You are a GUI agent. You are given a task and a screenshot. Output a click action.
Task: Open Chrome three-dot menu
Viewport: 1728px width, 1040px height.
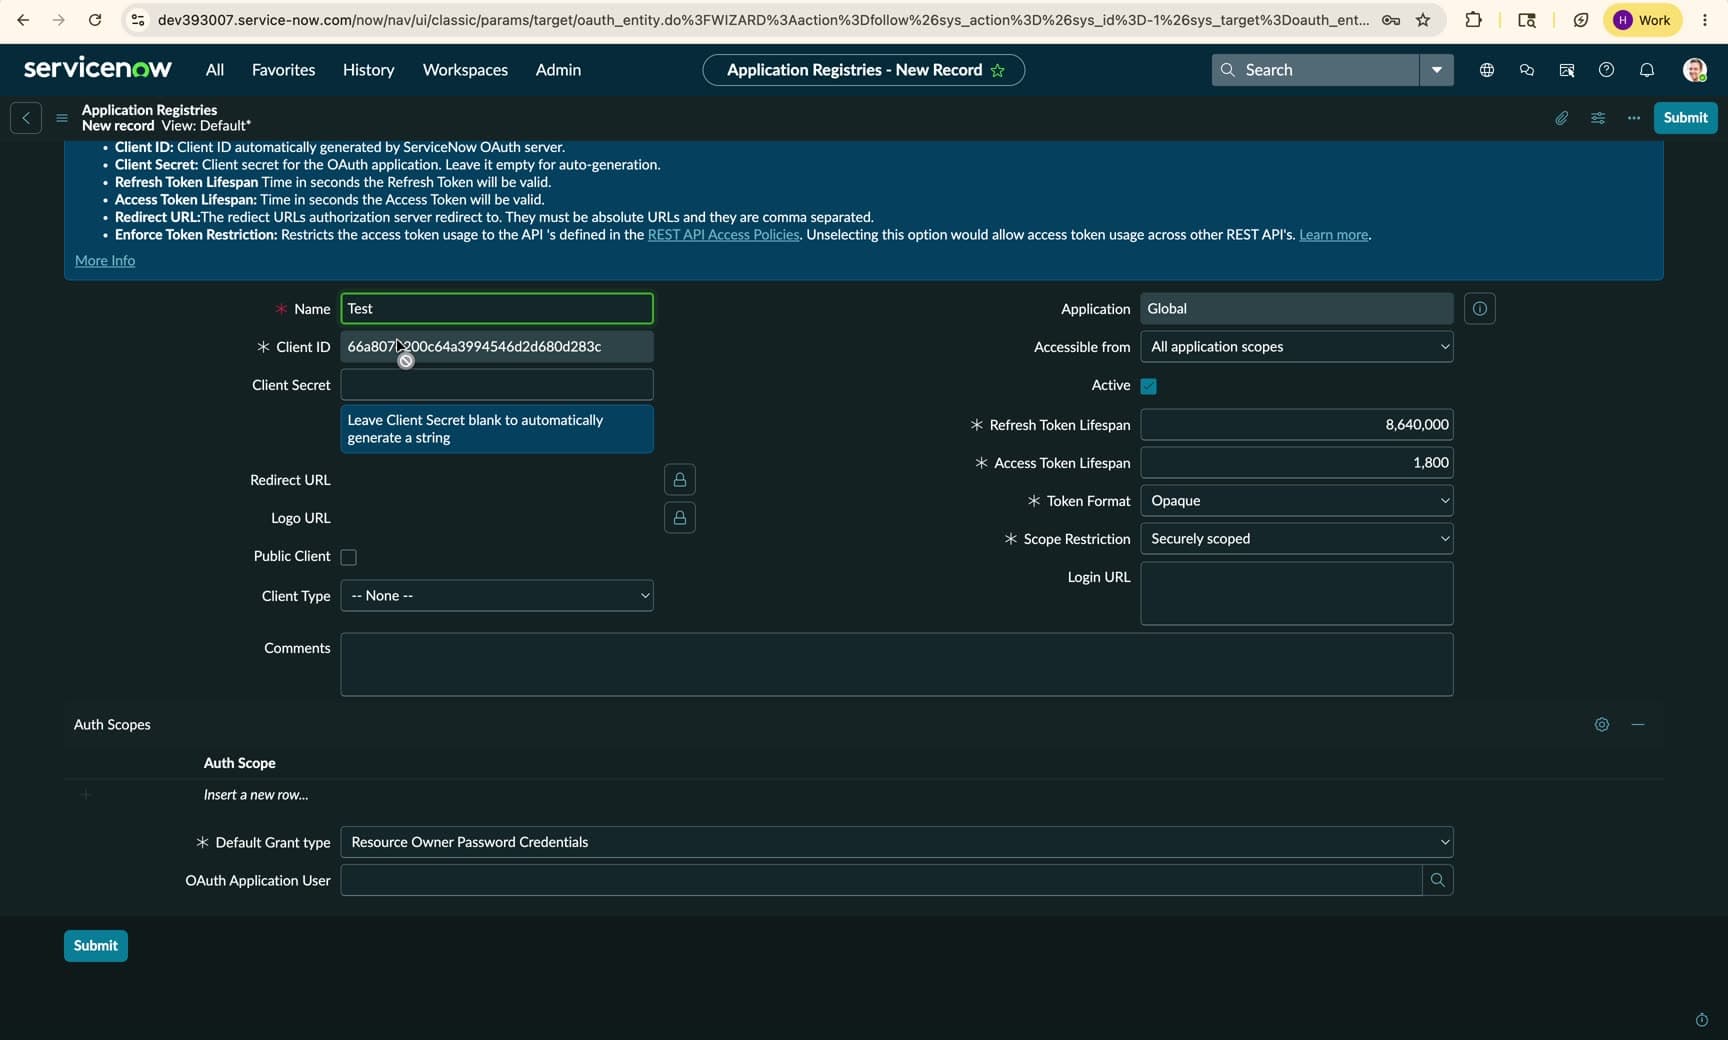1705,20
